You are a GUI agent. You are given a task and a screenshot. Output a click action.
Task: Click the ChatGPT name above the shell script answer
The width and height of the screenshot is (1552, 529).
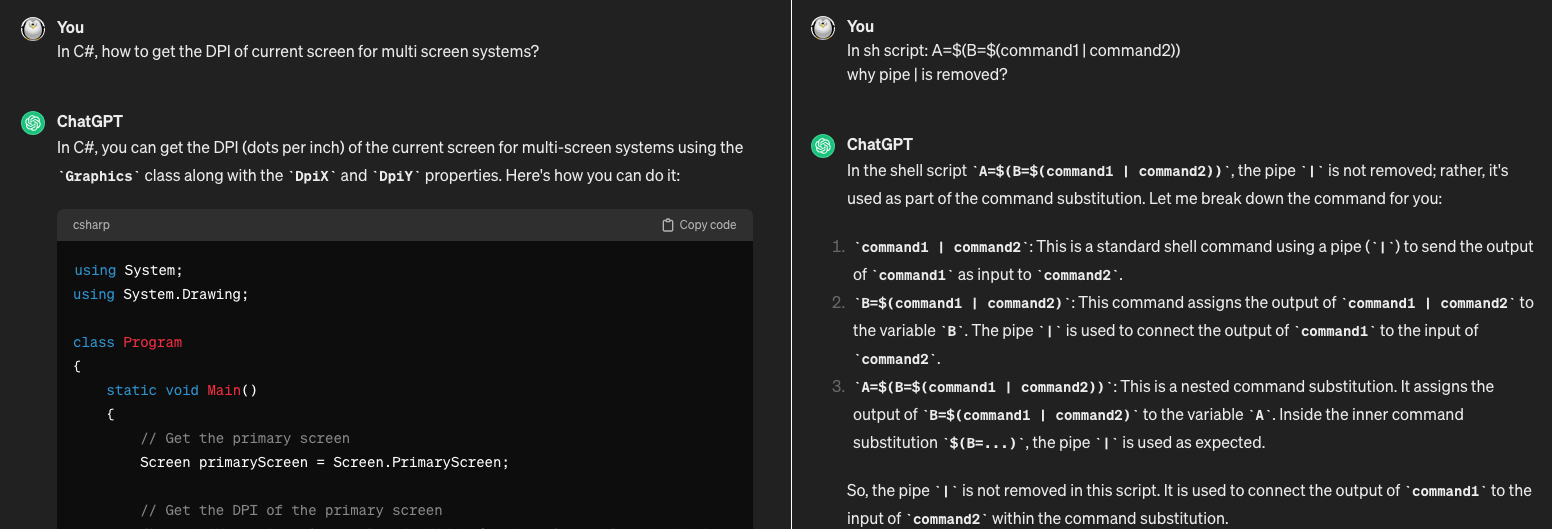tap(880, 144)
